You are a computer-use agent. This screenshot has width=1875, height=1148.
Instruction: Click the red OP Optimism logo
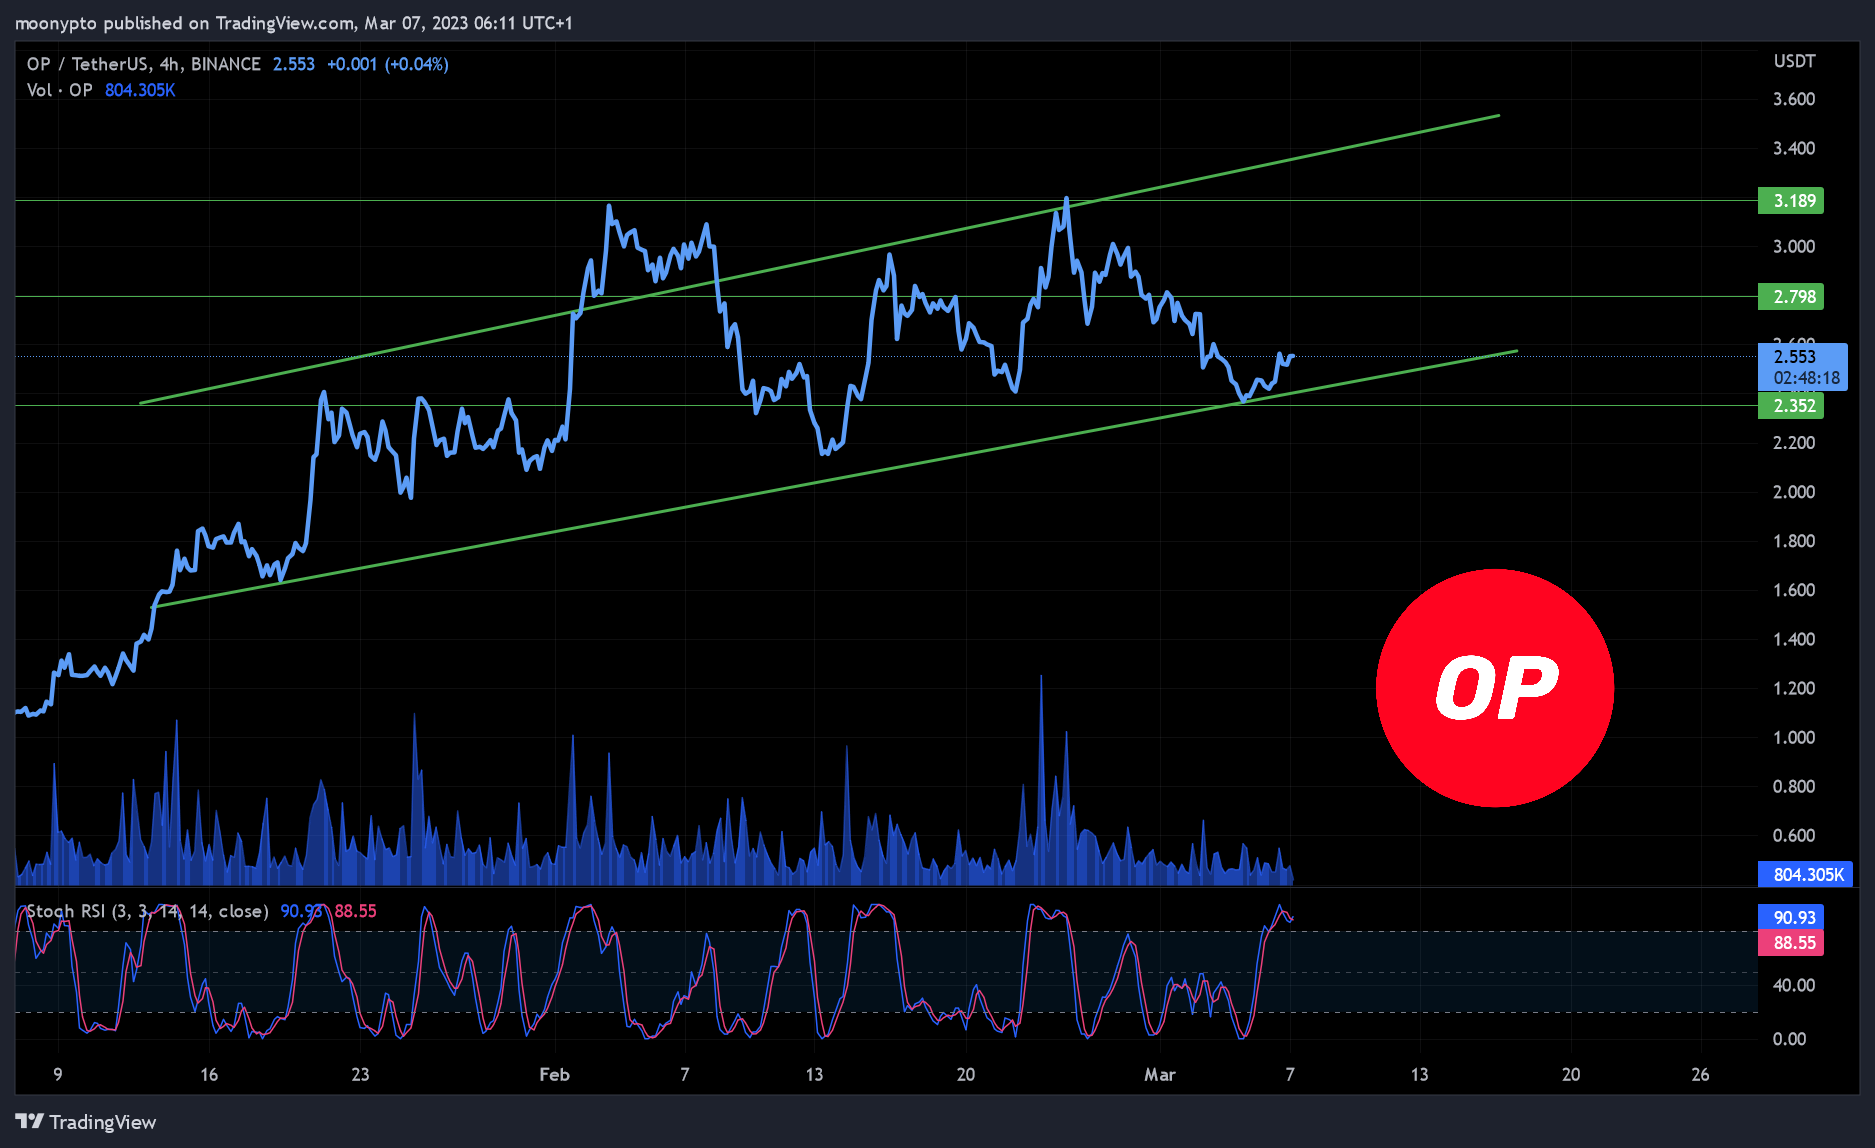click(x=1494, y=688)
